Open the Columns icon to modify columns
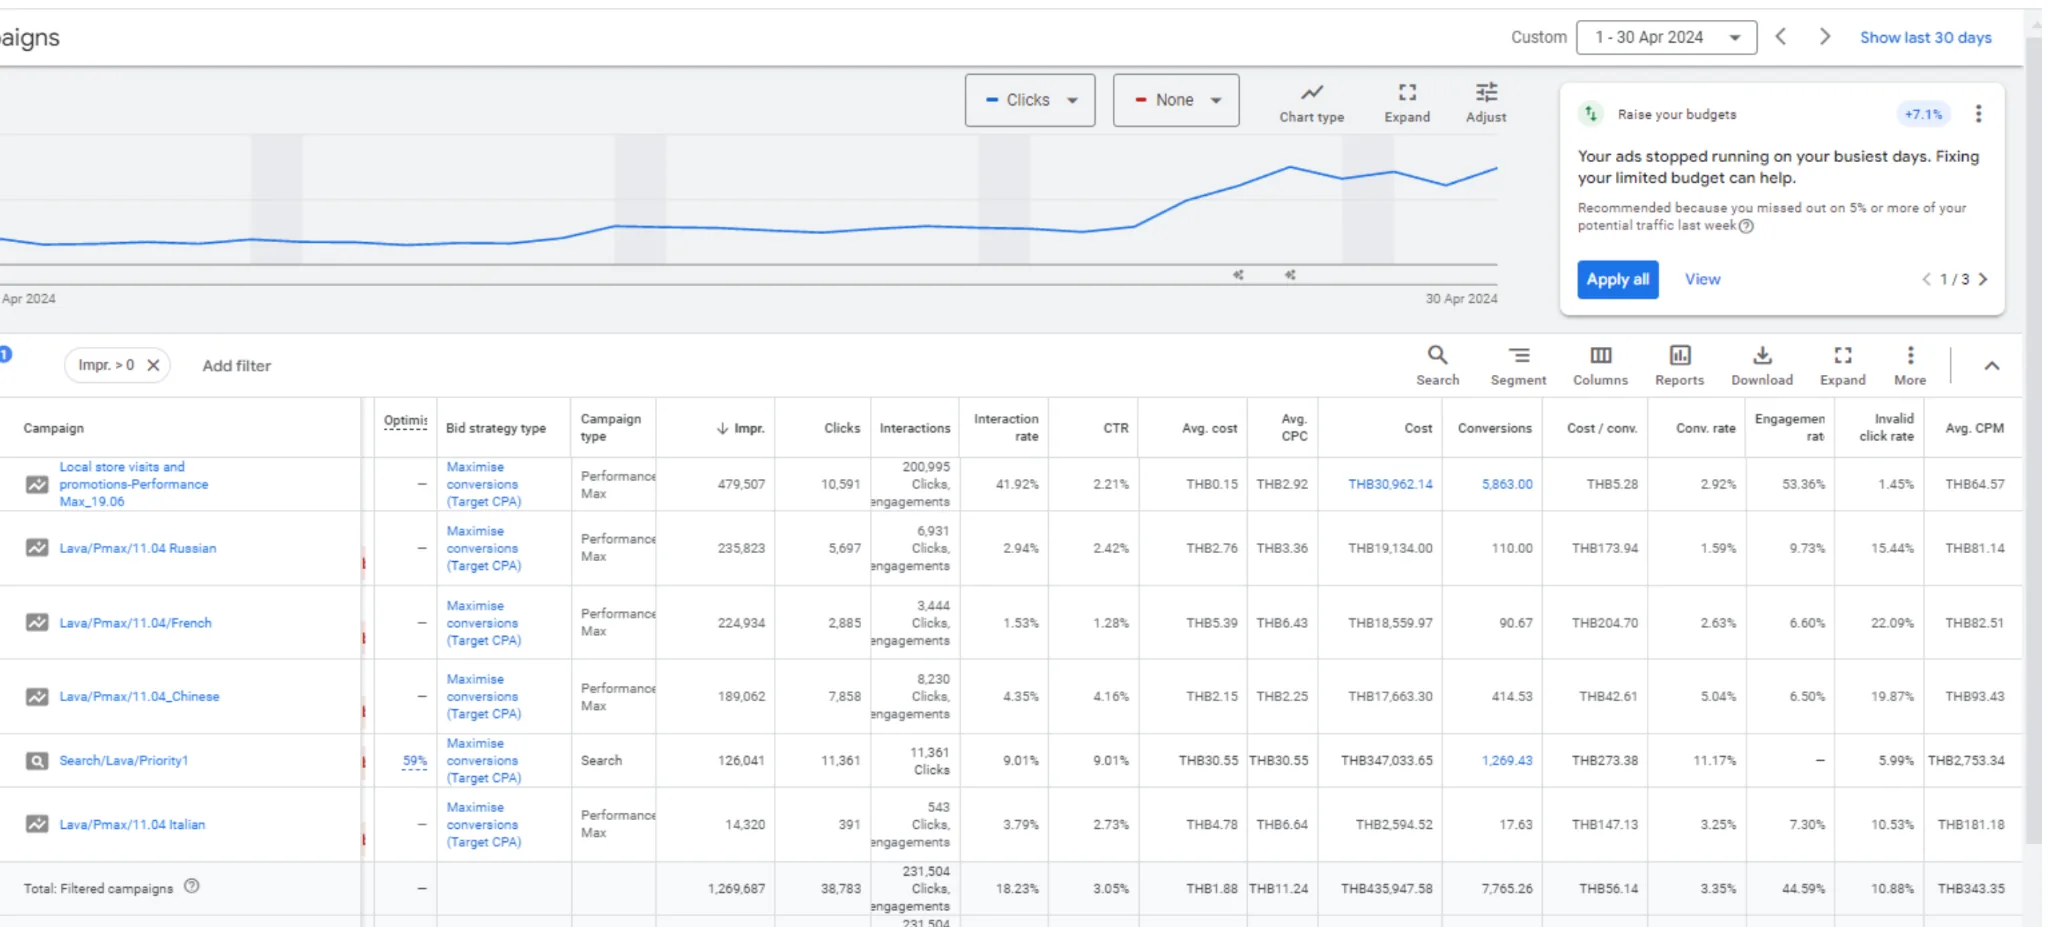The image size is (2048, 927). point(1600,355)
